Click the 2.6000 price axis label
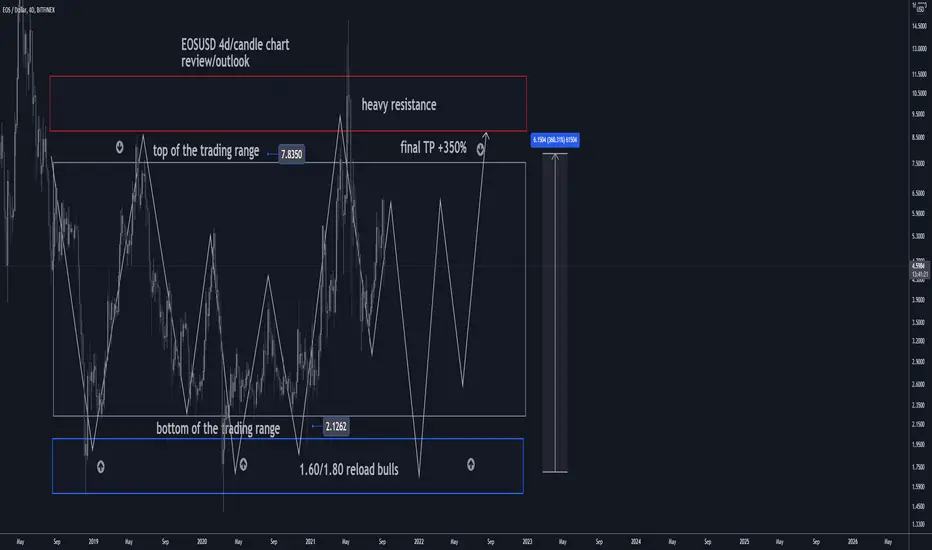This screenshot has width=932, height=550. pos(919,385)
